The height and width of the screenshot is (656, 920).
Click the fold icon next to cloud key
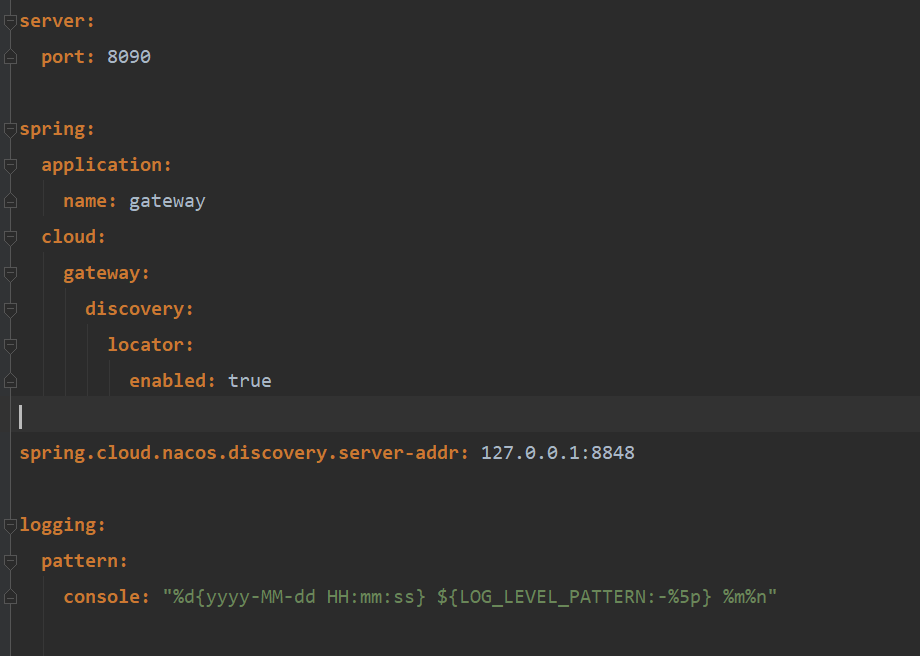pos(9,236)
